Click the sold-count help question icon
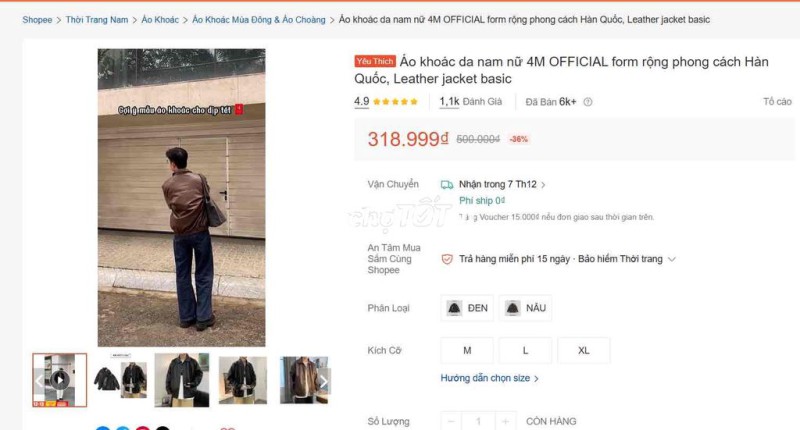 tap(588, 102)
